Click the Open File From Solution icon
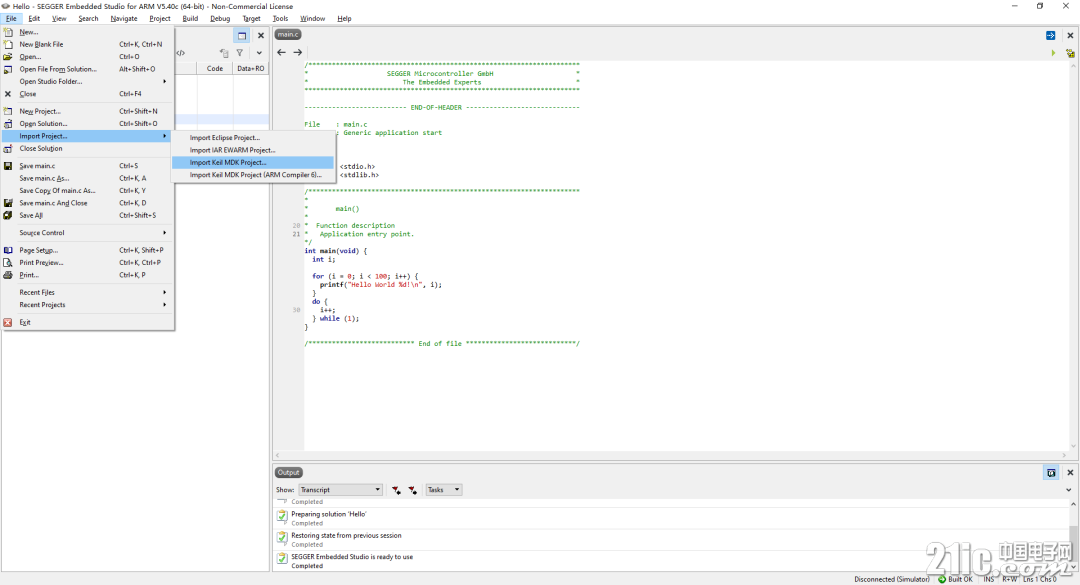 point(8,69)
